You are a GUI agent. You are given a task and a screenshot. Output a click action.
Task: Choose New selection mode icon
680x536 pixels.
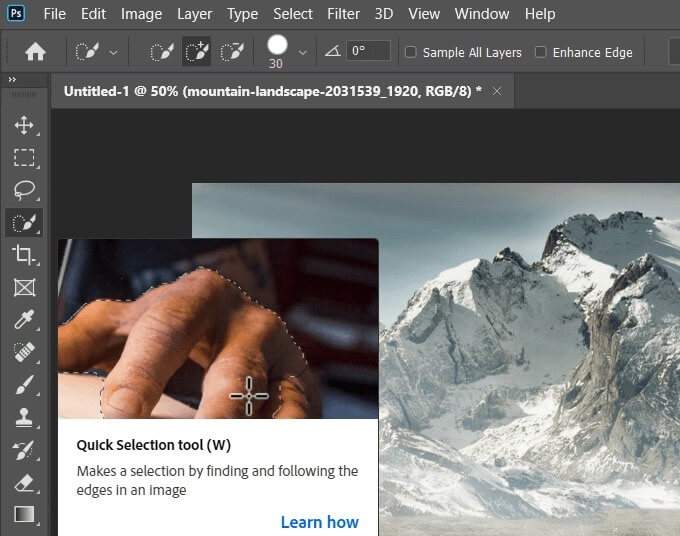point(162,52)
